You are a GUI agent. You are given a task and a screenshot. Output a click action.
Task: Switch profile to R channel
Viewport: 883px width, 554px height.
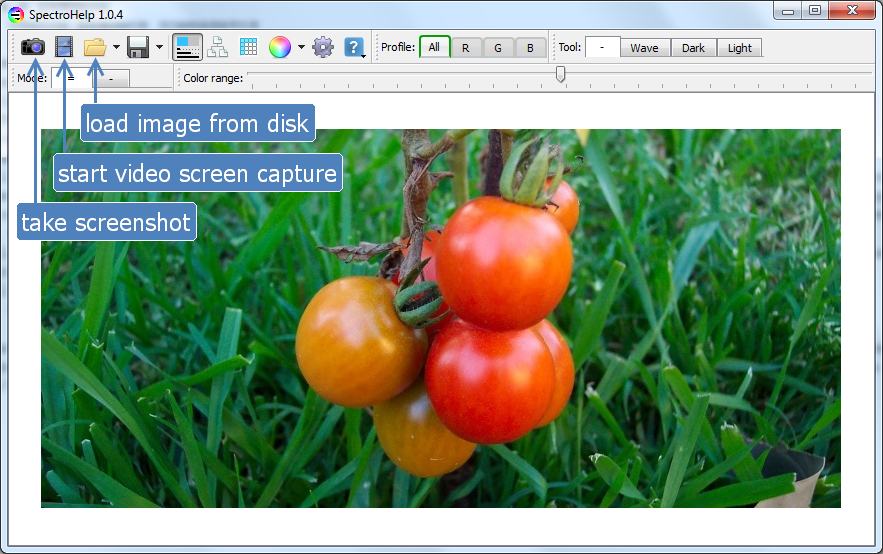tap(466, 48)
